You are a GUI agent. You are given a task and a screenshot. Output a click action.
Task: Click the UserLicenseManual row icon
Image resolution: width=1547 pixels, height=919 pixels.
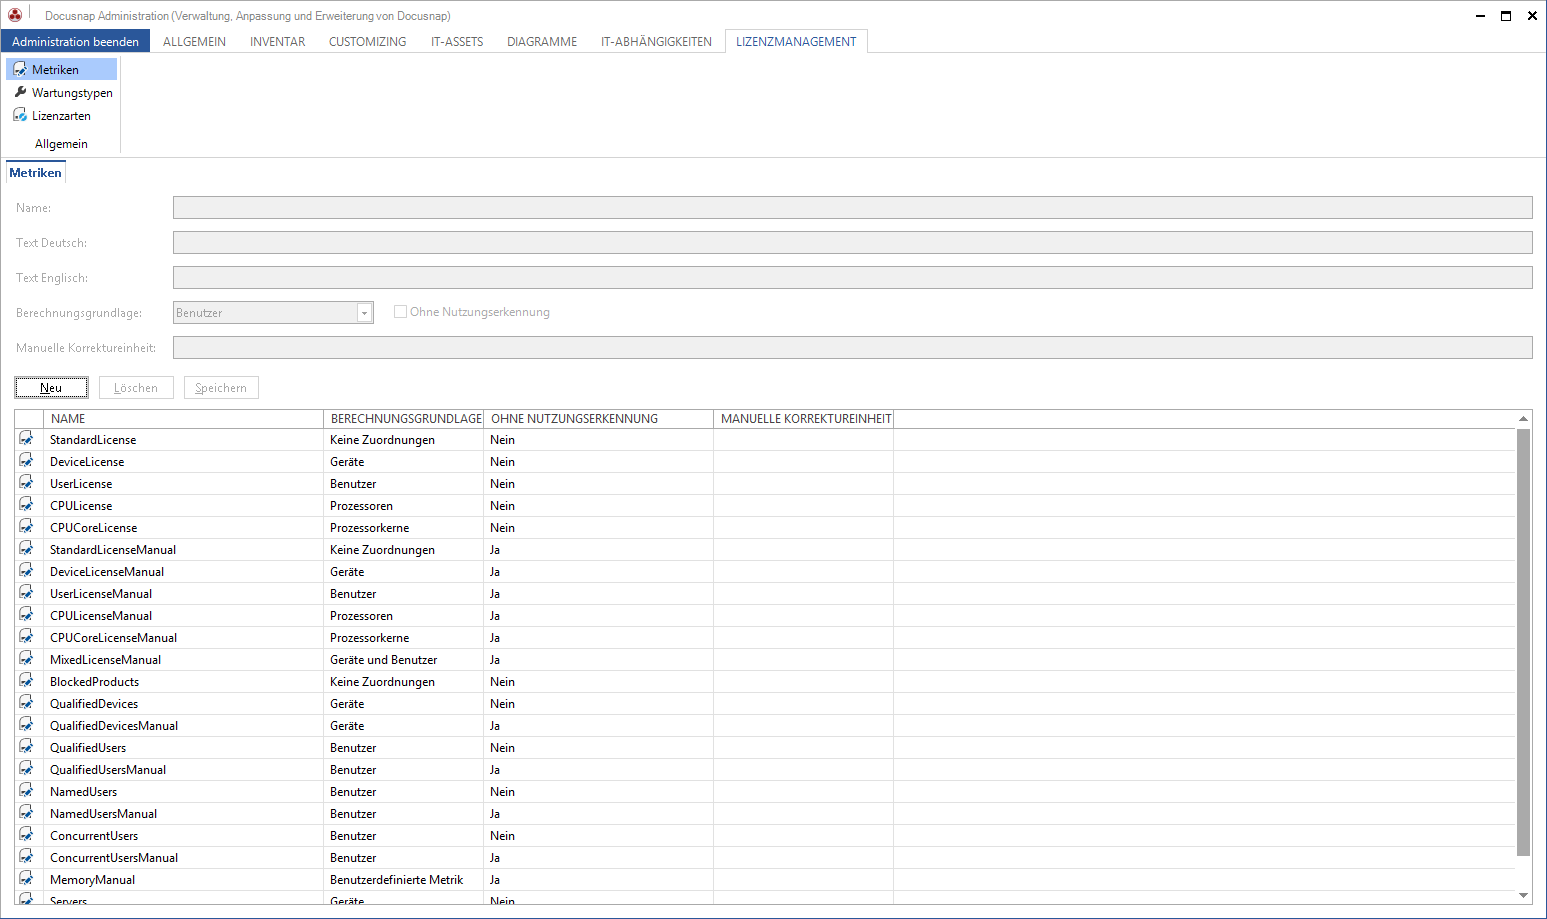coord(26,593)
